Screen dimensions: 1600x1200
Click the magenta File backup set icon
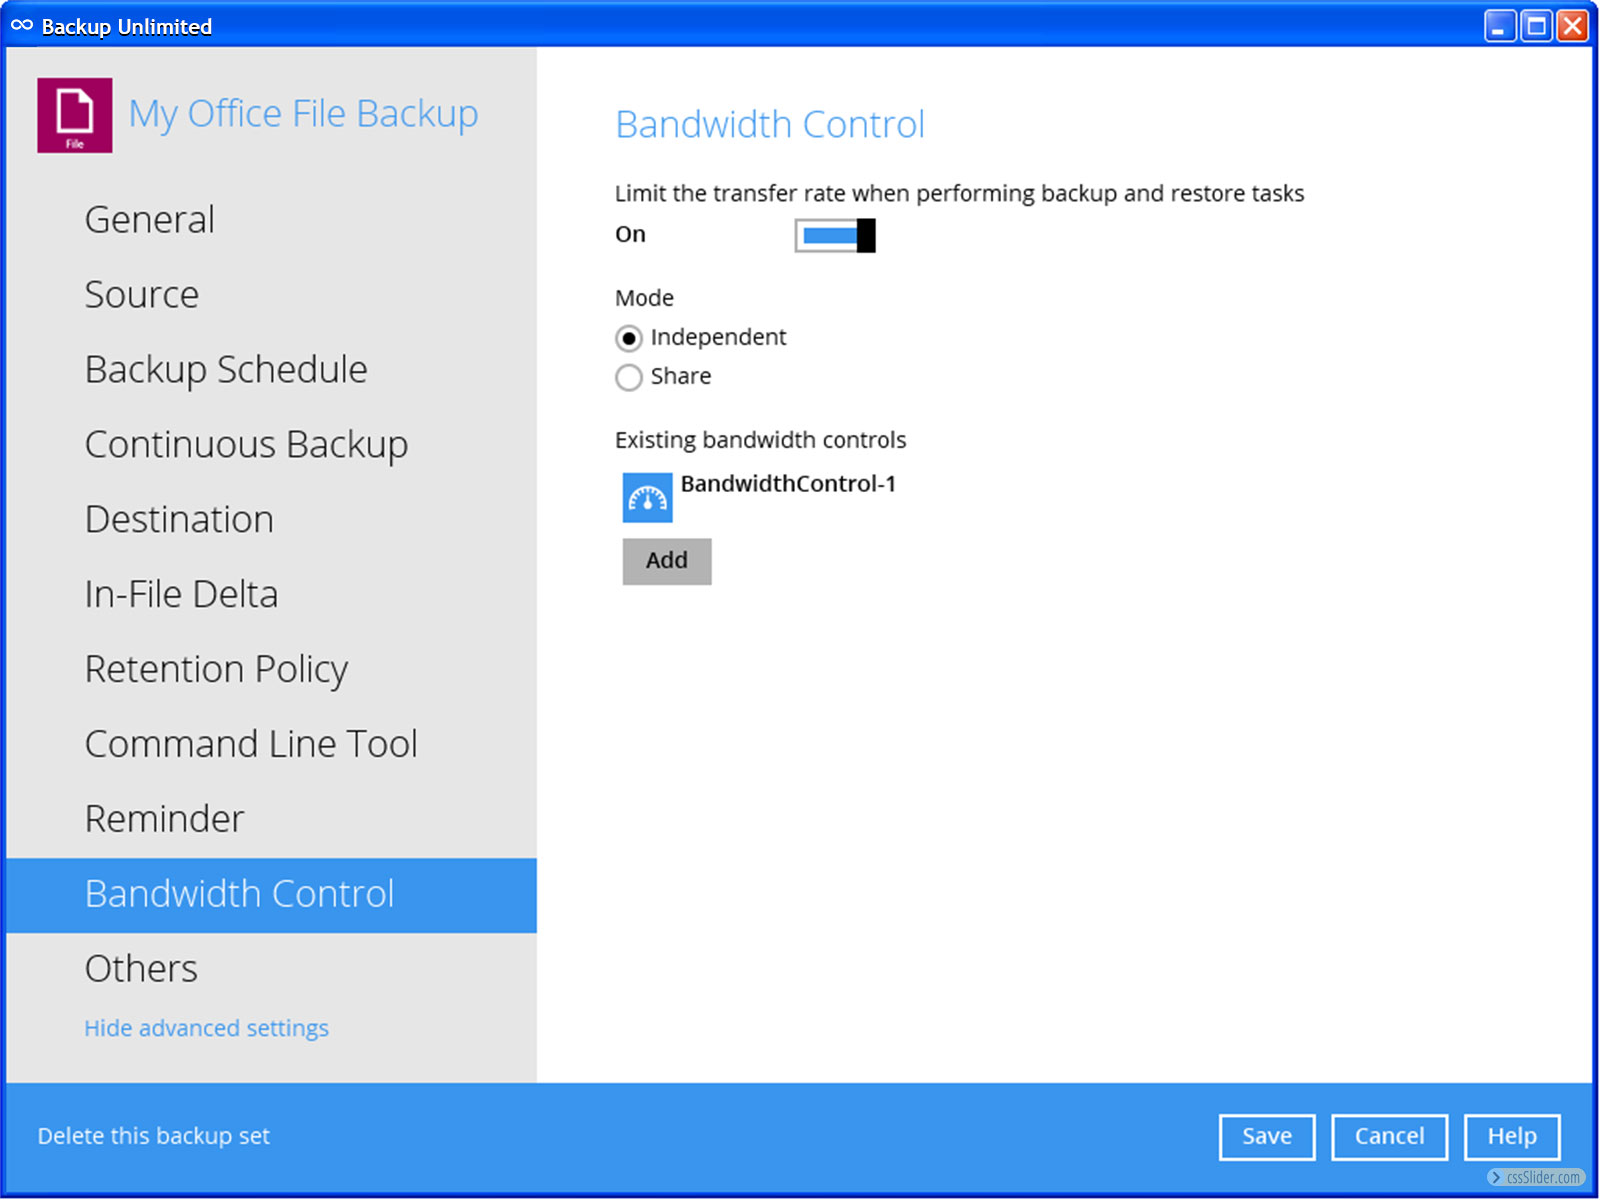coord(74,115)
